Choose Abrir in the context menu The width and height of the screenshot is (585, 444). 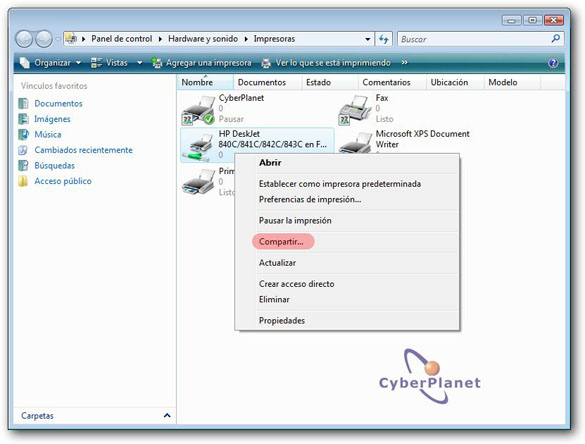270,163
